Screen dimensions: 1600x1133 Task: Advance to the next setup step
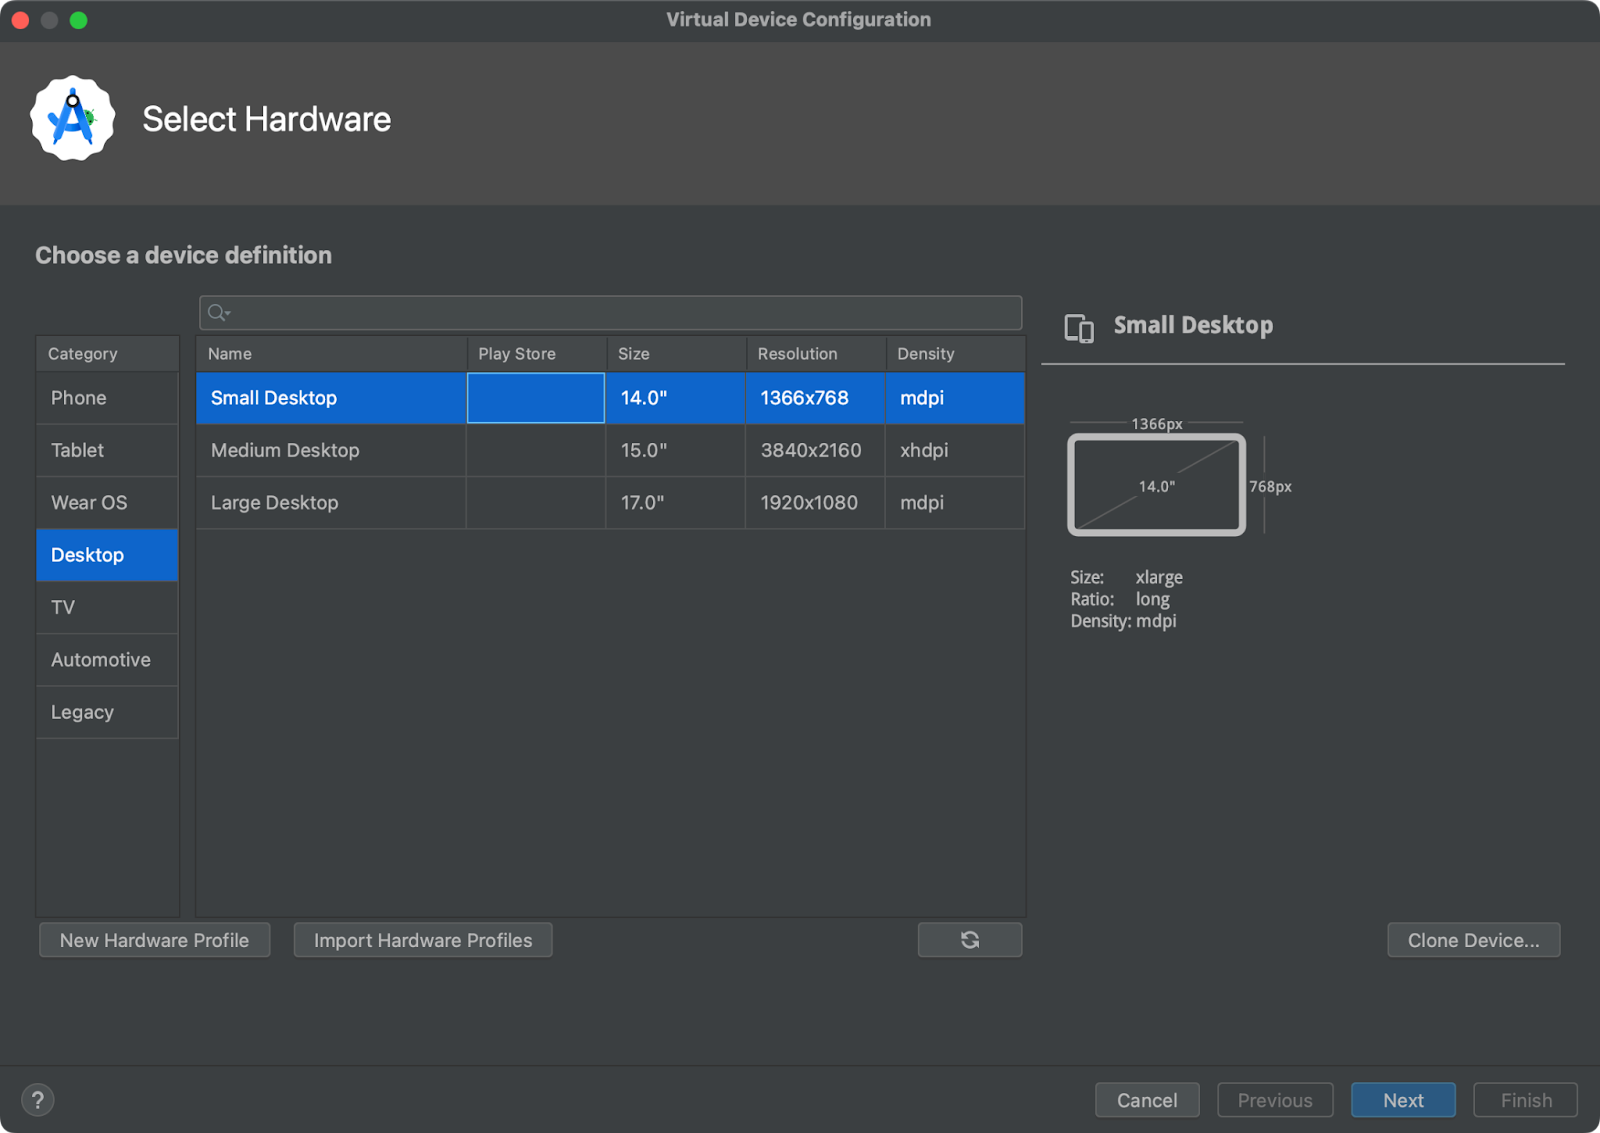tap(1403, 1100)
